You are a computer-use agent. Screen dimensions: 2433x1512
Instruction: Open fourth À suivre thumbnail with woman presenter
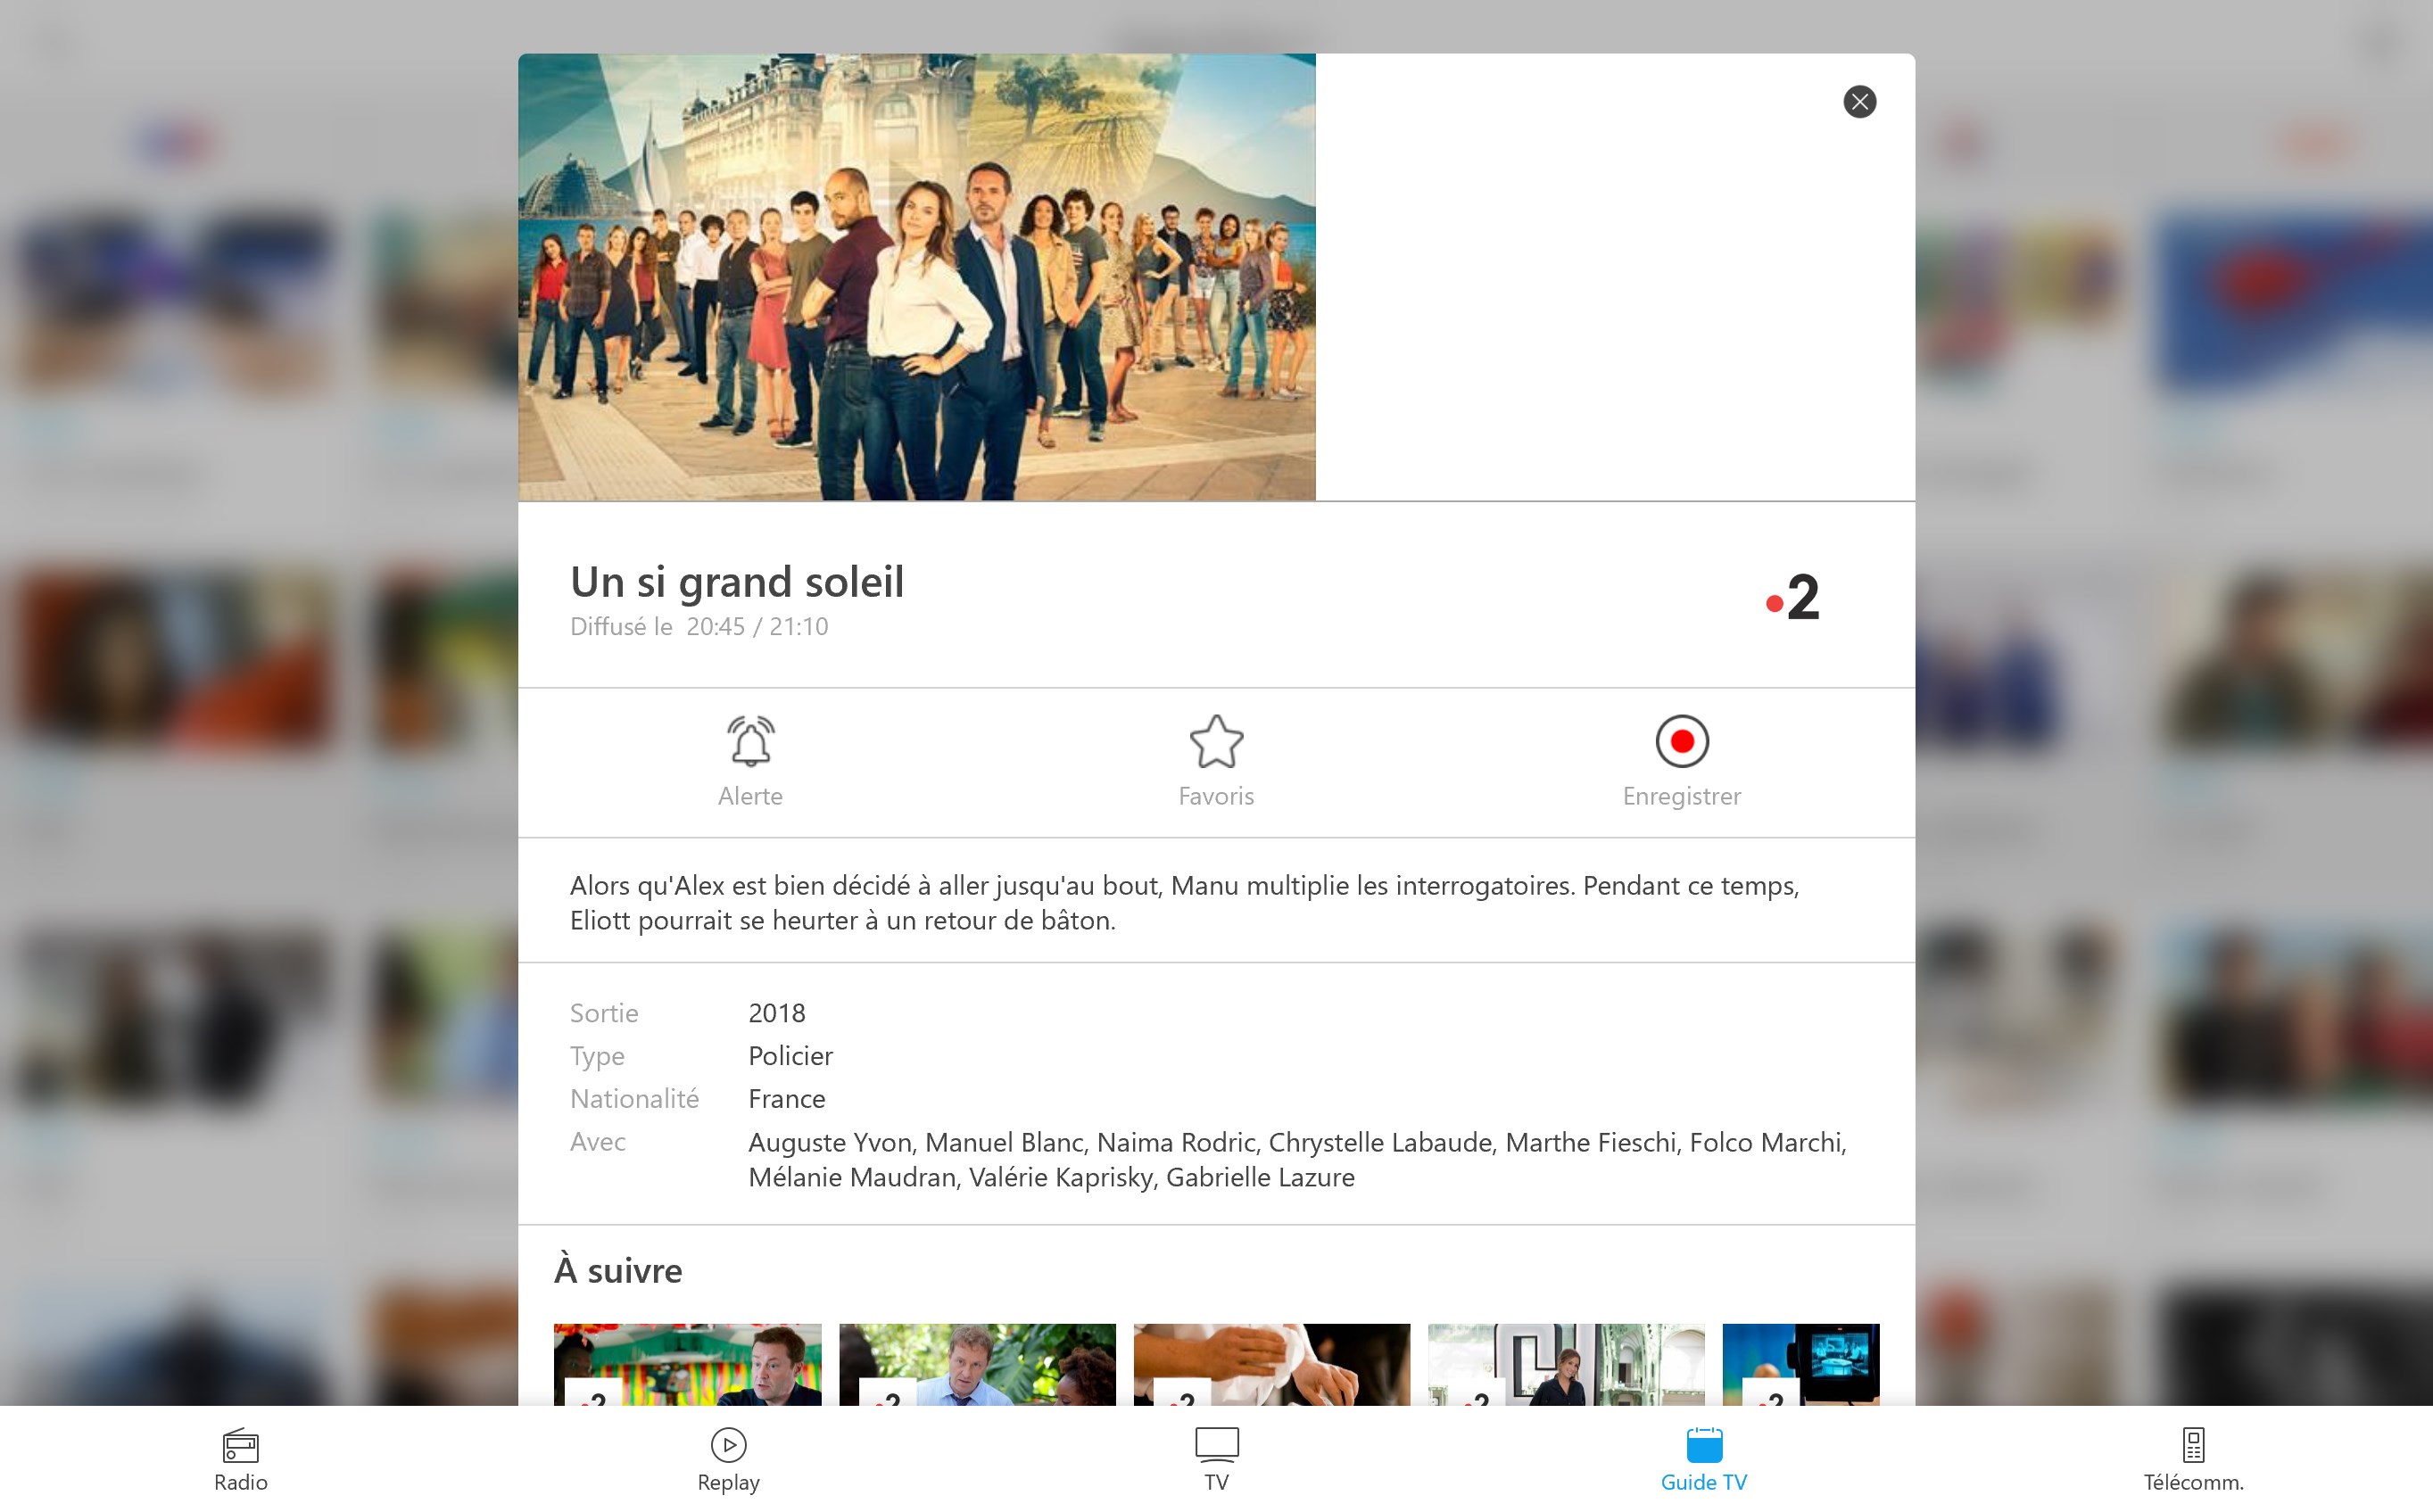pyautogui.click(x=1565, y=1364)
